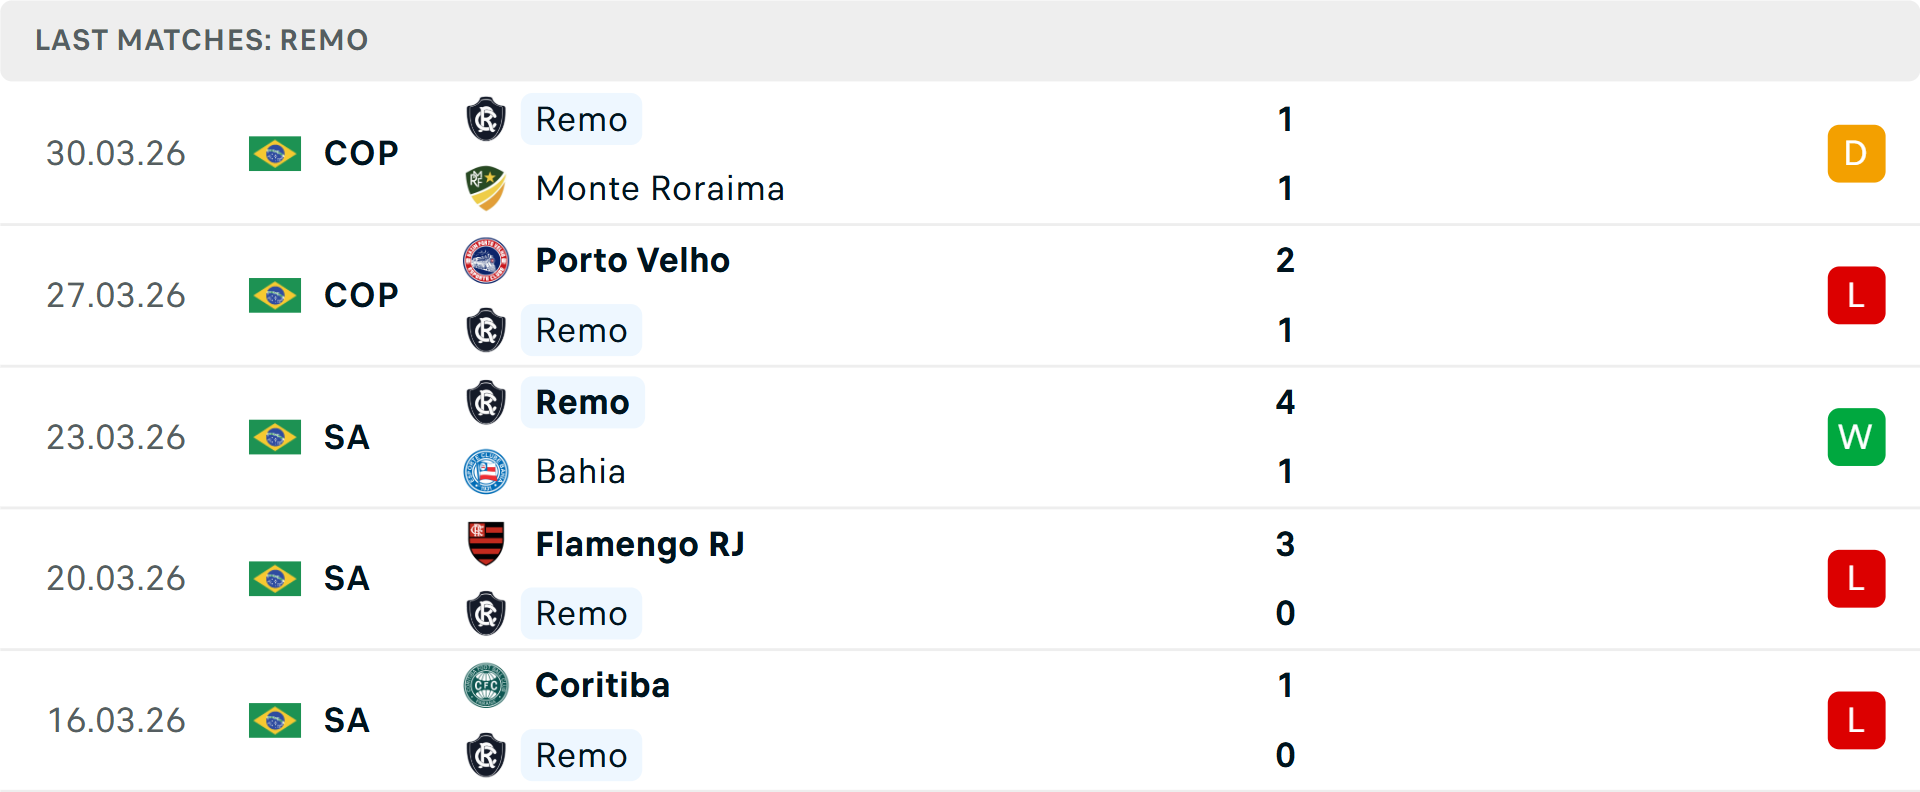The height and width of the screenshot is (792, 1920).
Task: Click the 20.03.26 match date
Action: coord(116,579)
